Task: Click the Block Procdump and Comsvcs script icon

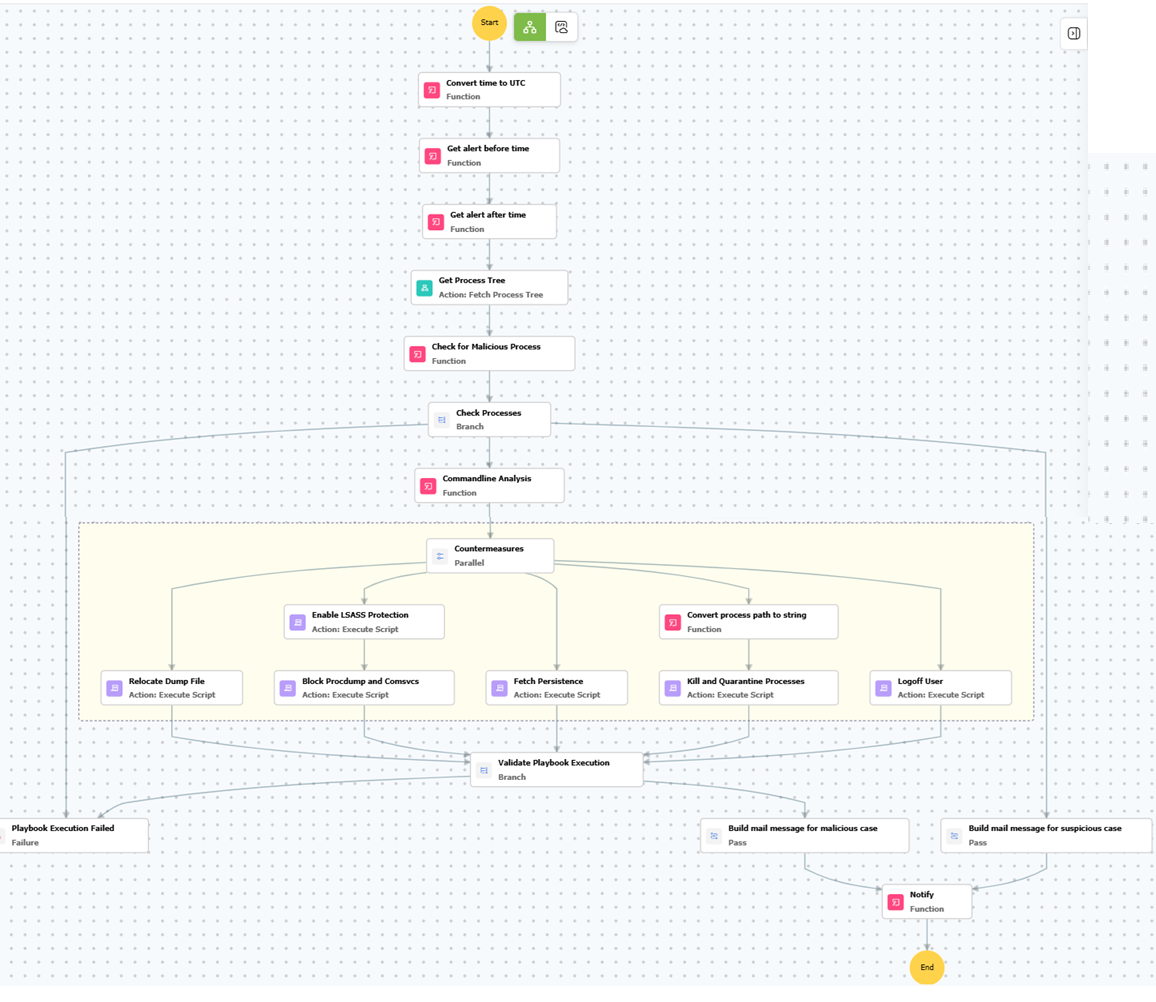Action: (x=288, y=688)
